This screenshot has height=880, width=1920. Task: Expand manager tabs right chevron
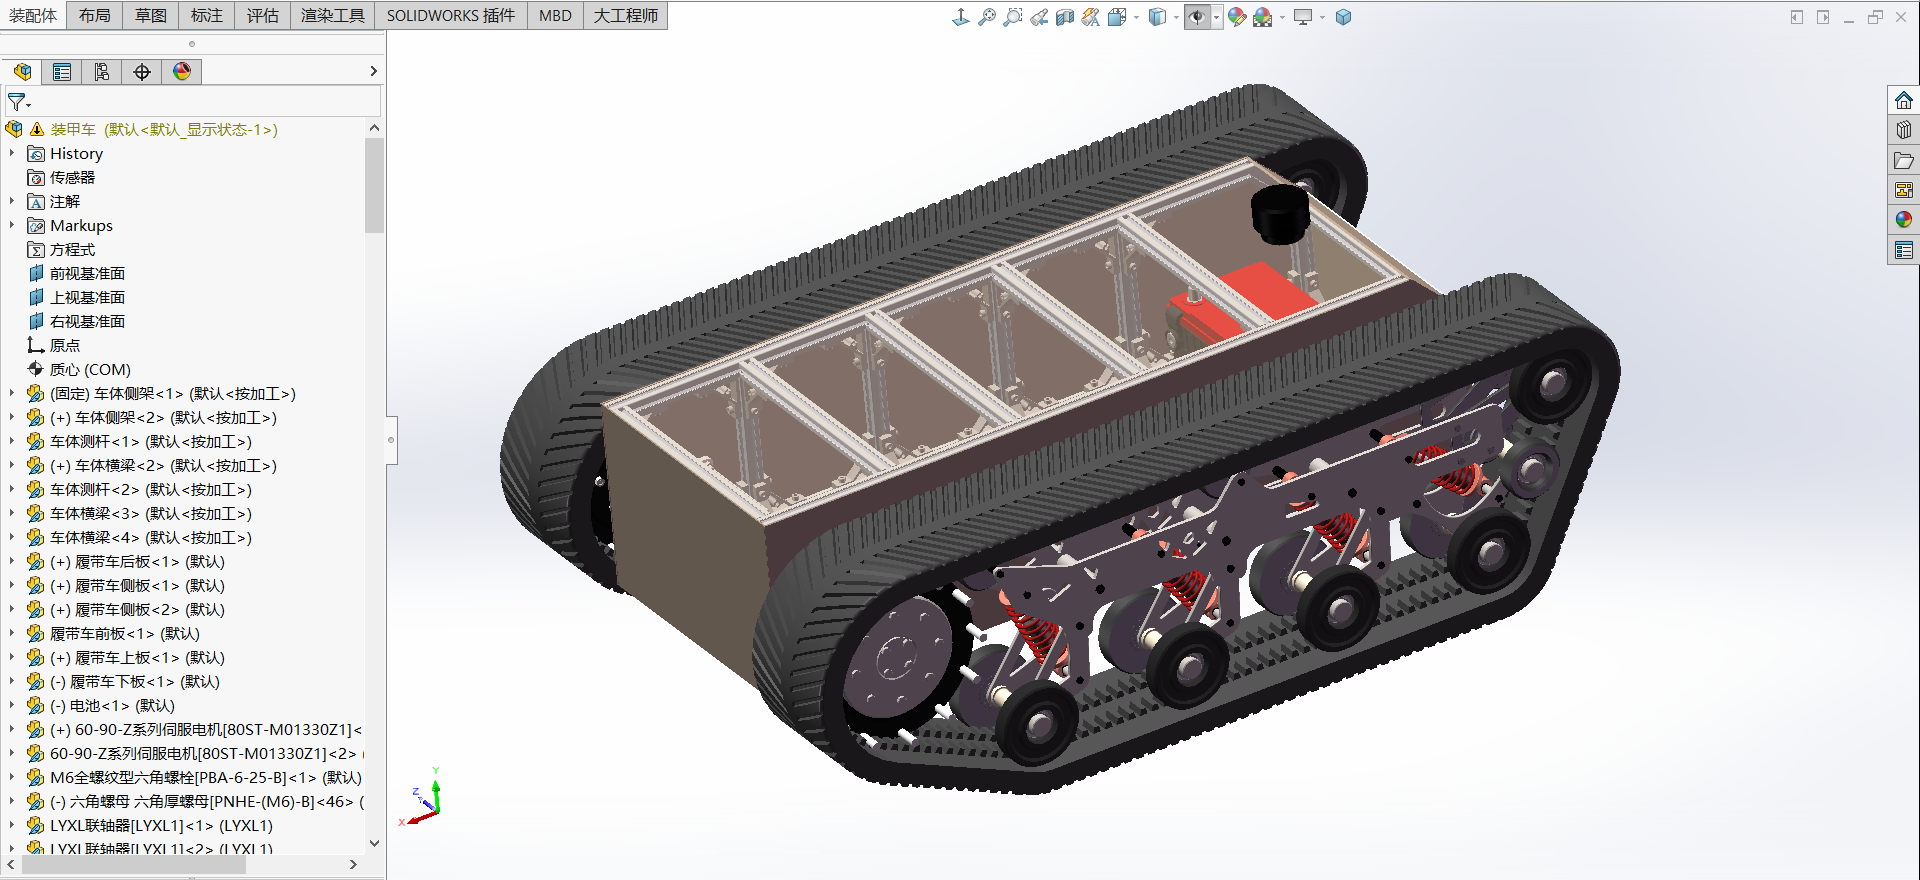click(x=374, y=71)
